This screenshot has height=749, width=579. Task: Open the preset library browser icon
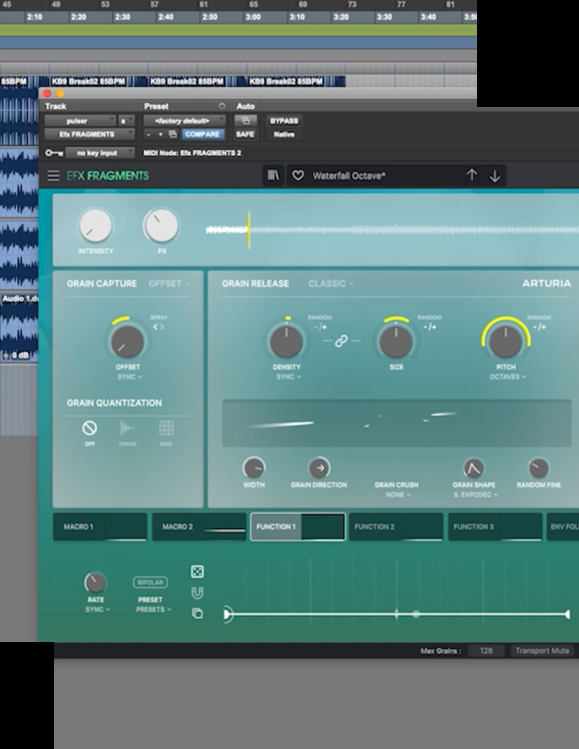coord(273,176)
